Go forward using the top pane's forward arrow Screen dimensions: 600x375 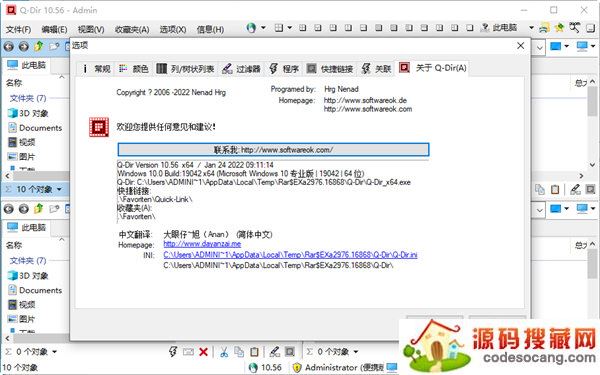coord(24,47)
